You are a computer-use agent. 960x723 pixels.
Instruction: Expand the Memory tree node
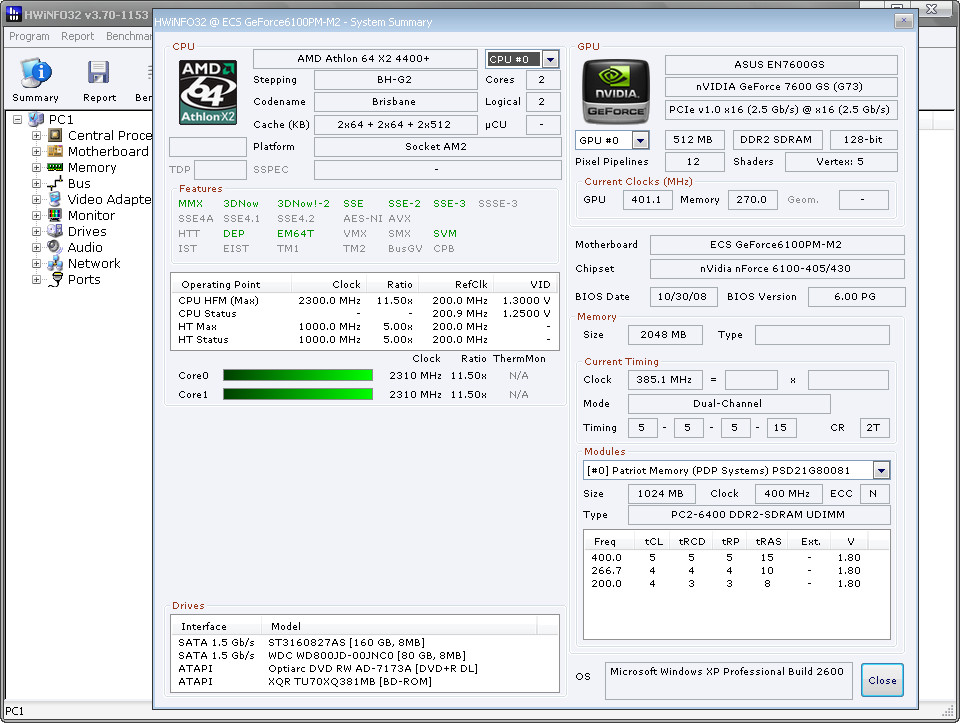(36, 167)
